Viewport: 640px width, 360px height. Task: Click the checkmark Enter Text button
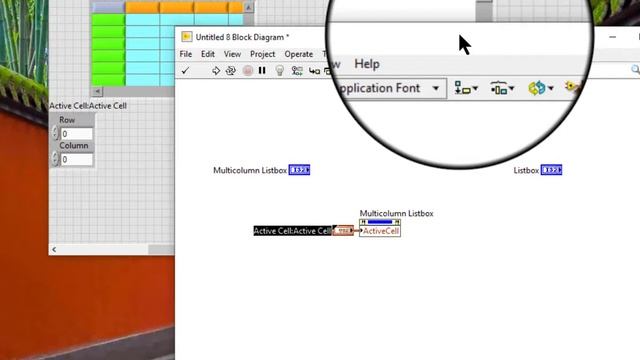pyautogui.click(x=185, y=71)
